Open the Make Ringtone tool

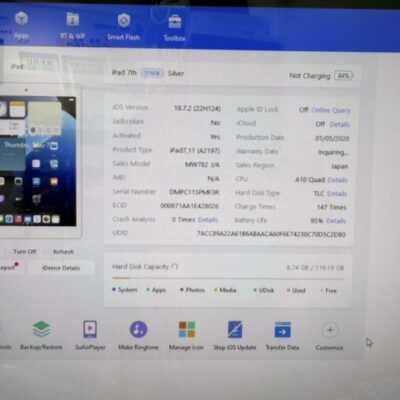pyautogui.click(x=138, y=329)
